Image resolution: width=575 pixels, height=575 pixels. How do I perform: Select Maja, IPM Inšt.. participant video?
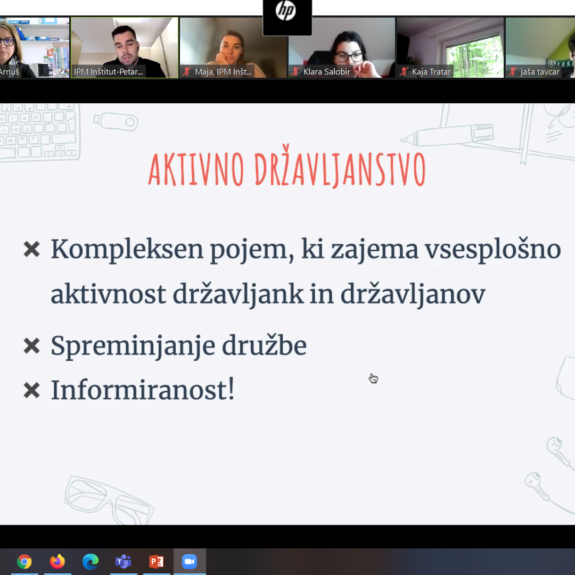(x=233, y=48)
